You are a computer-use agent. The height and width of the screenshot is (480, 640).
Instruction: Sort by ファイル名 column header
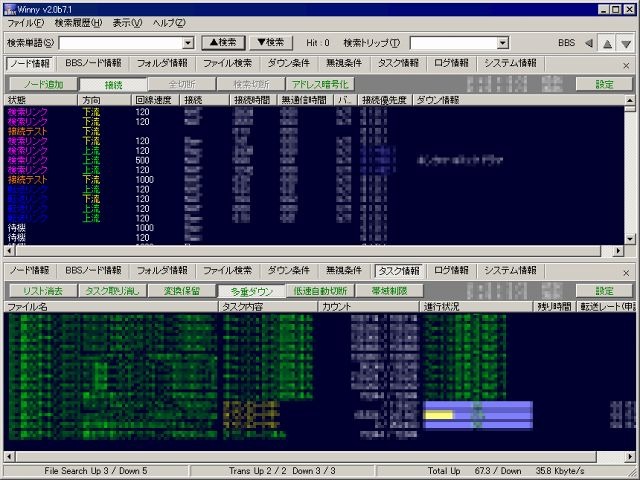point(111,307)
